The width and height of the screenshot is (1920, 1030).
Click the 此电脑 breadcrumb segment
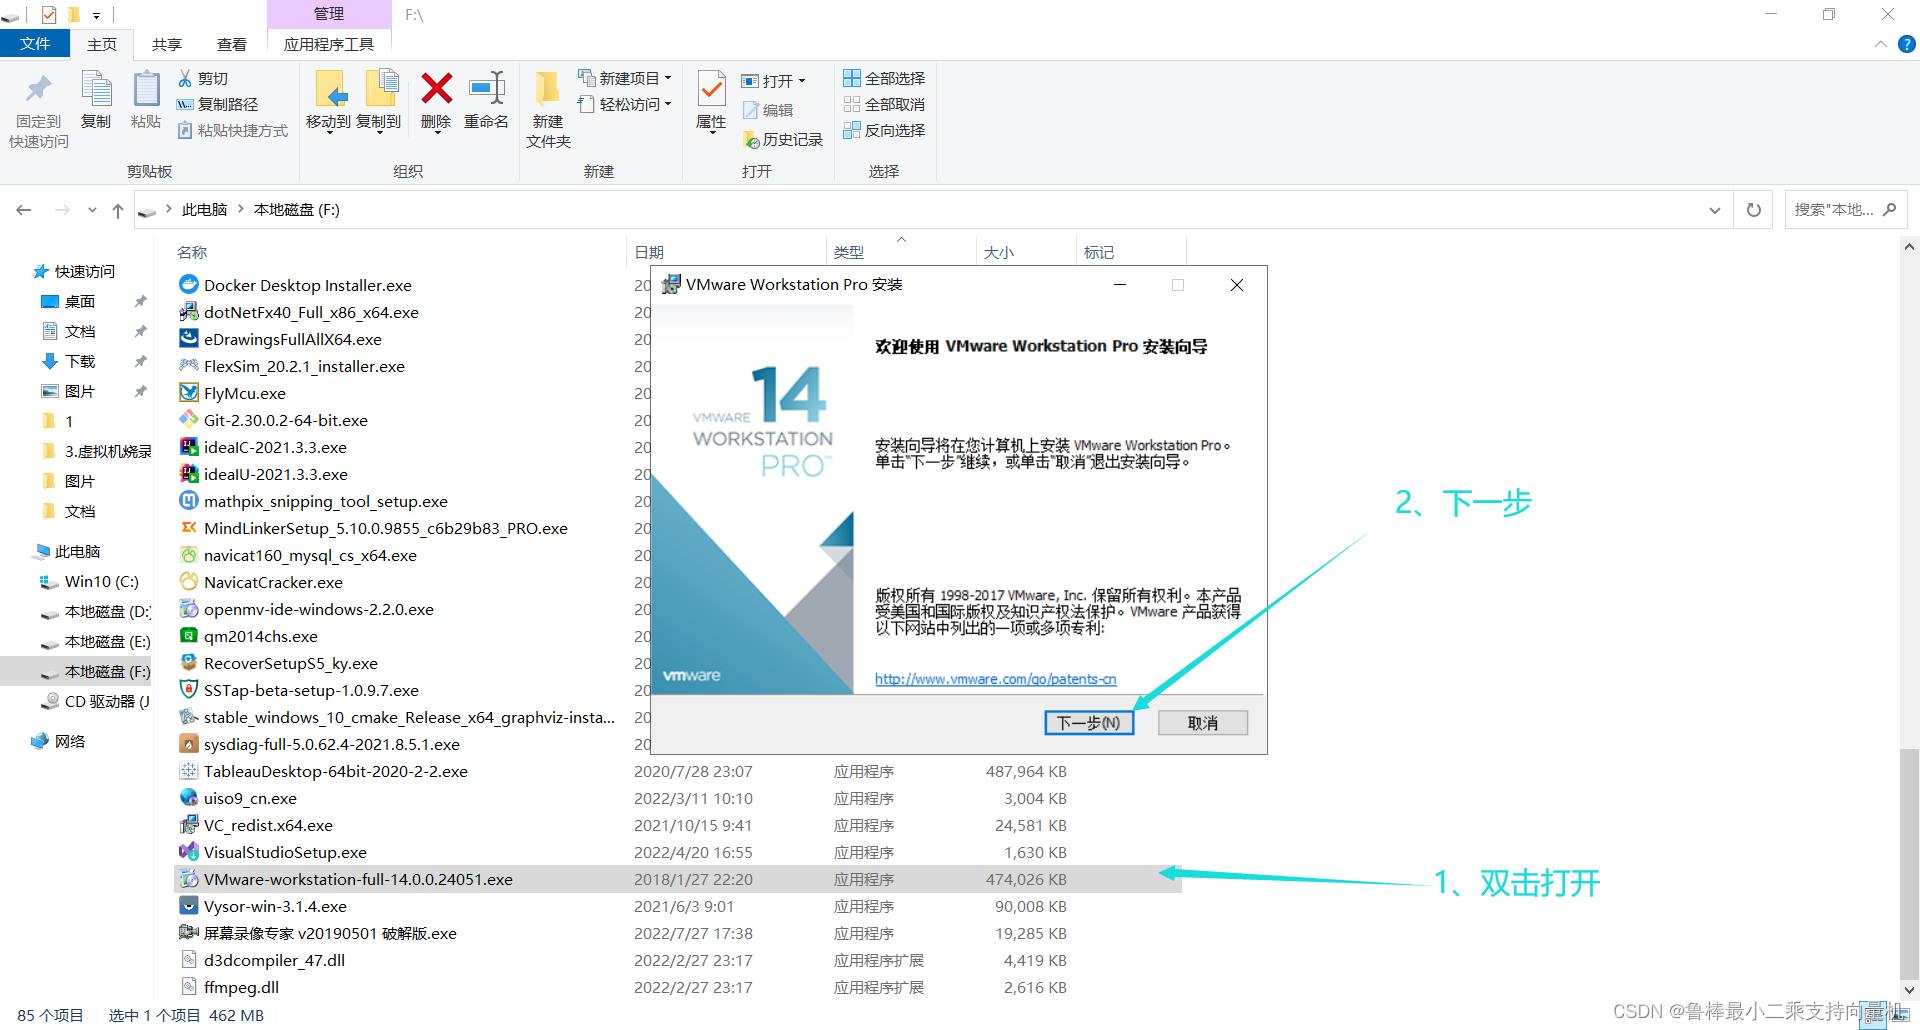coord(204,210)
